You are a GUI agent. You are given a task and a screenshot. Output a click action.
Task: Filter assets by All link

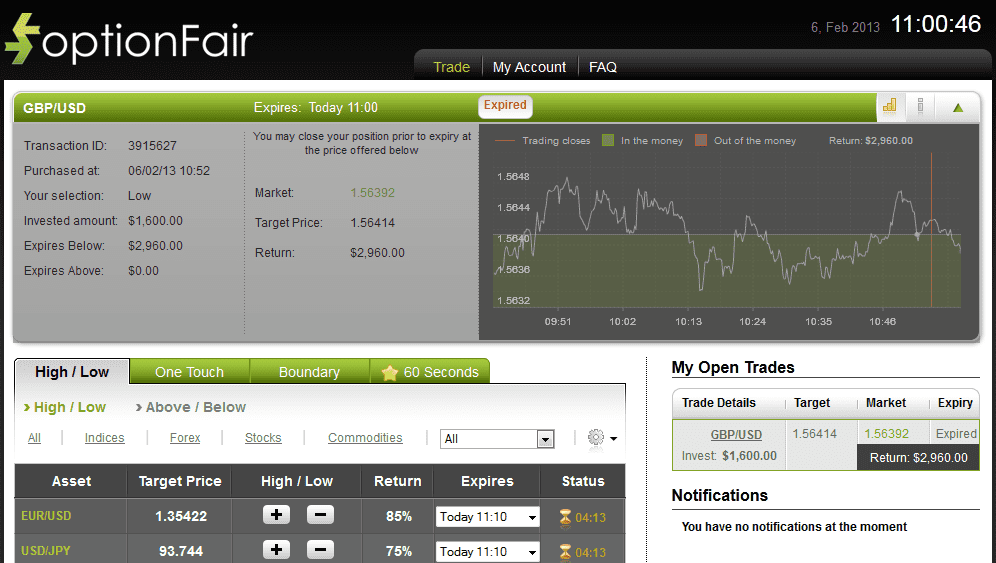click(34, 438)
